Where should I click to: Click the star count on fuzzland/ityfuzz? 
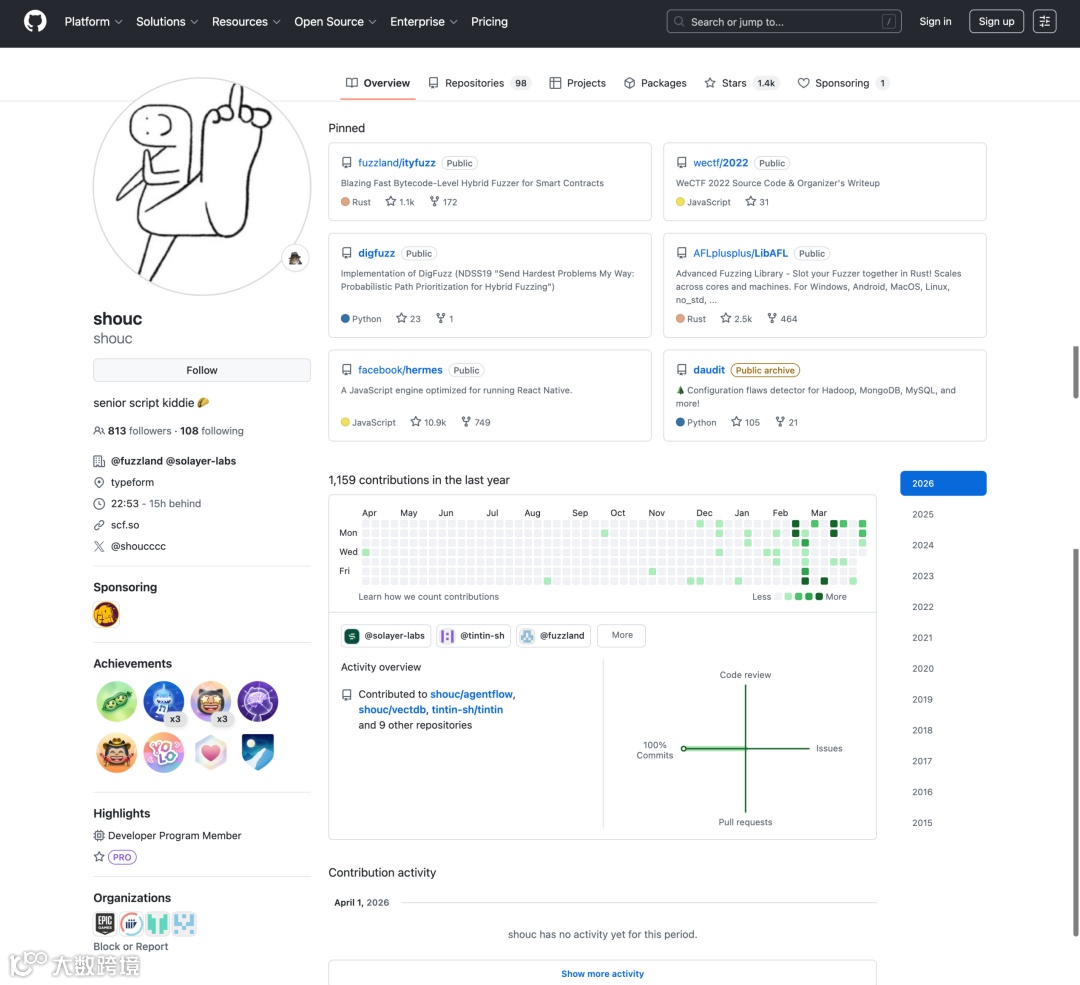click(x=400, y=202)
